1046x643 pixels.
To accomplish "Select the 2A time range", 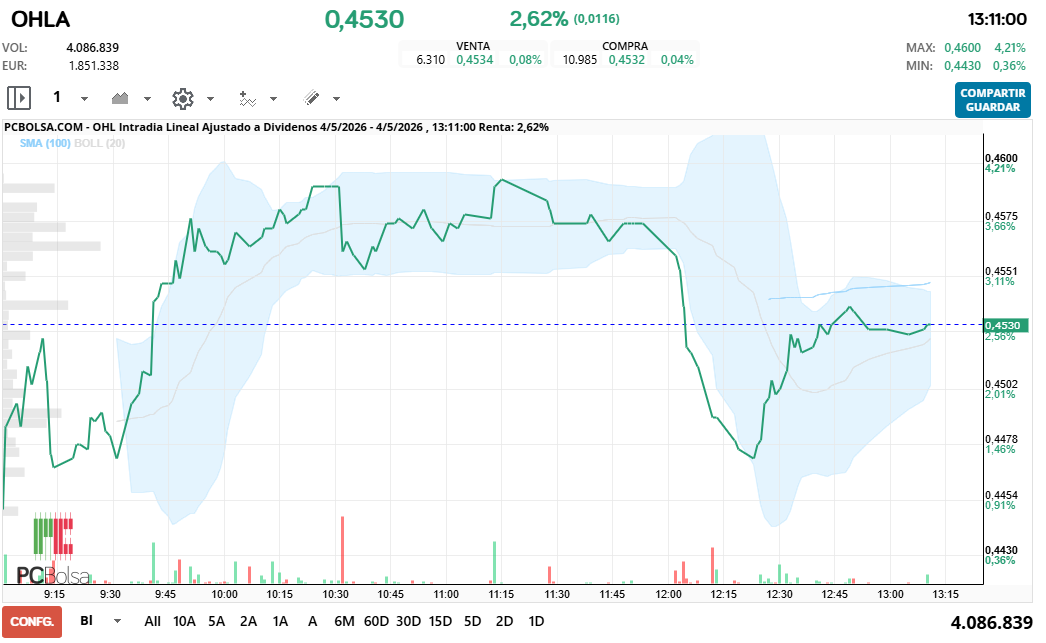I will (x=248, y=622).
